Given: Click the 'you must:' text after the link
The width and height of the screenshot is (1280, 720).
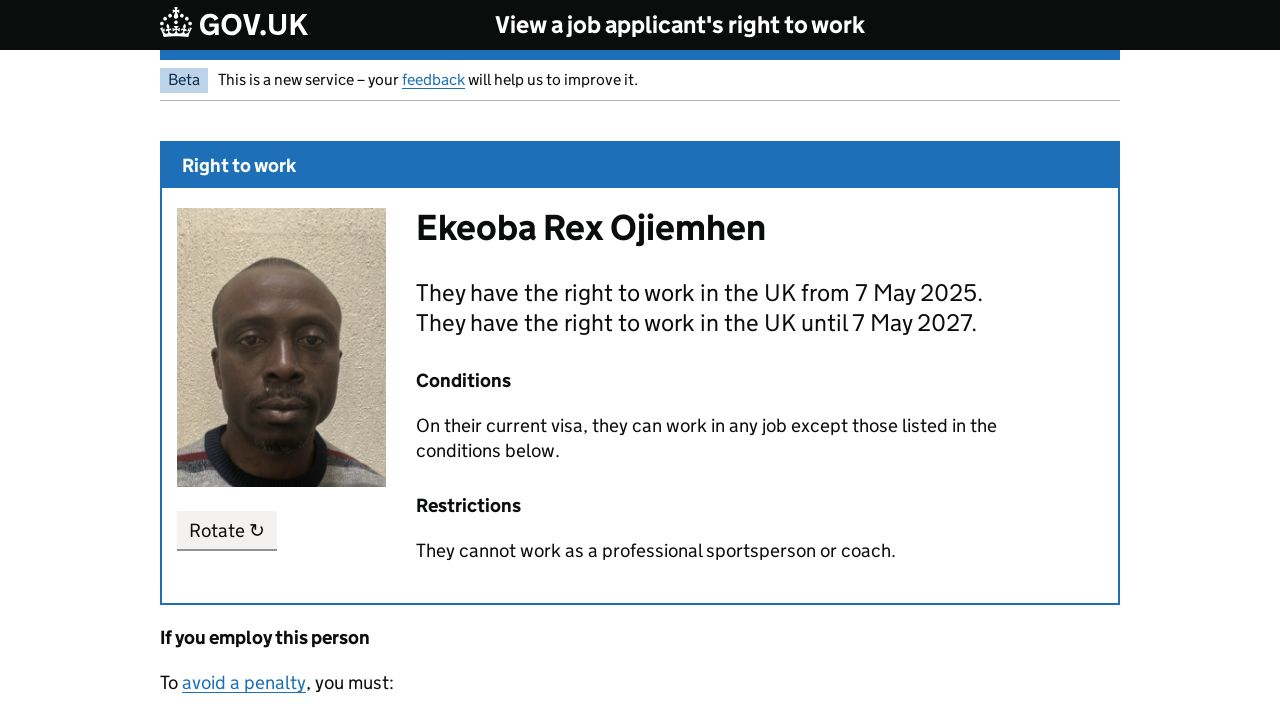Looking at the screenshot, I should (x=354, y=683).
